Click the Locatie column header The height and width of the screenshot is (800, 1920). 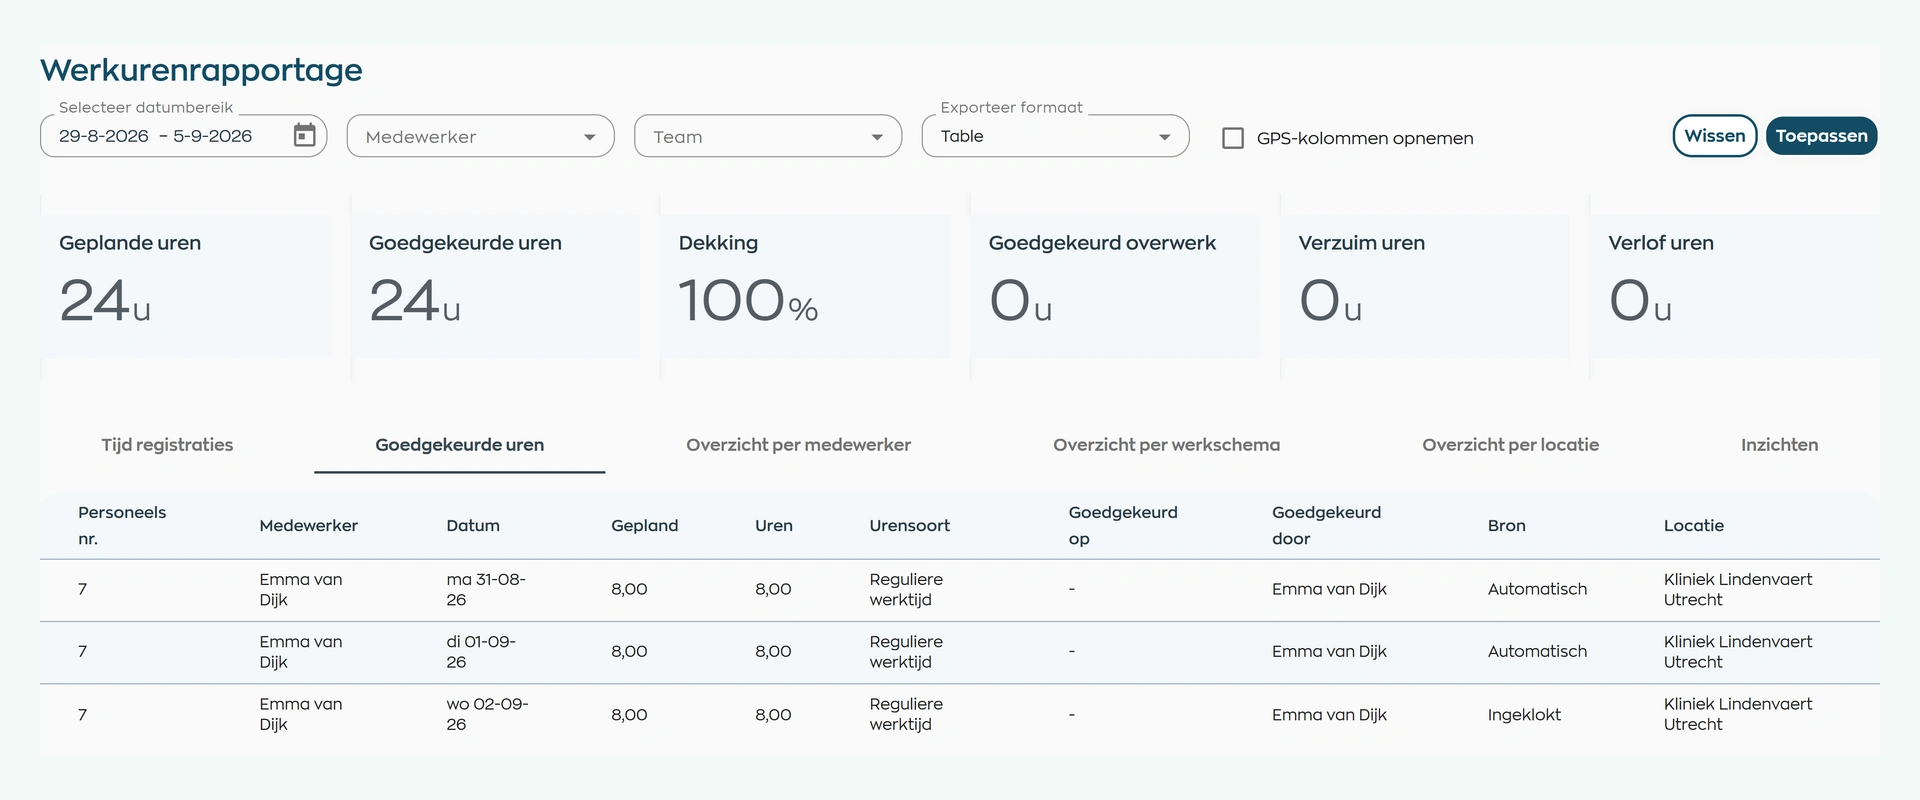1693,525
